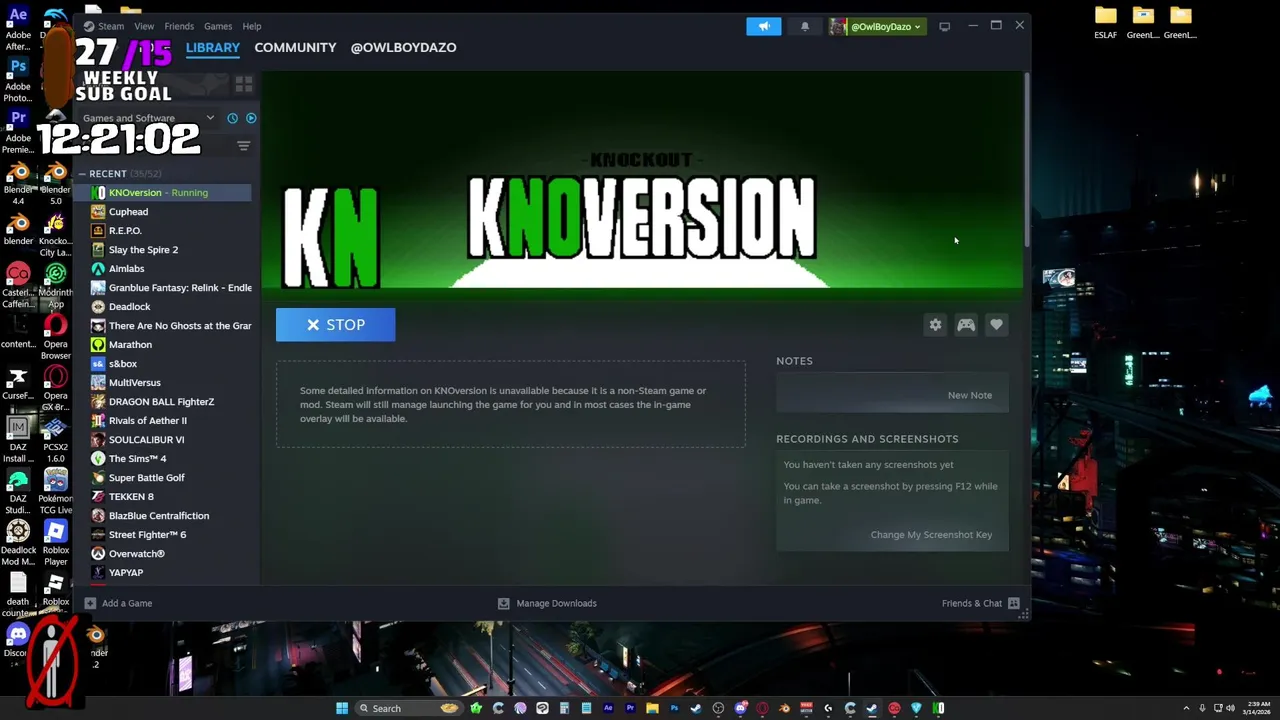1280x720 pixels.
Task: Open the View menu
Action: coord(144,26)
